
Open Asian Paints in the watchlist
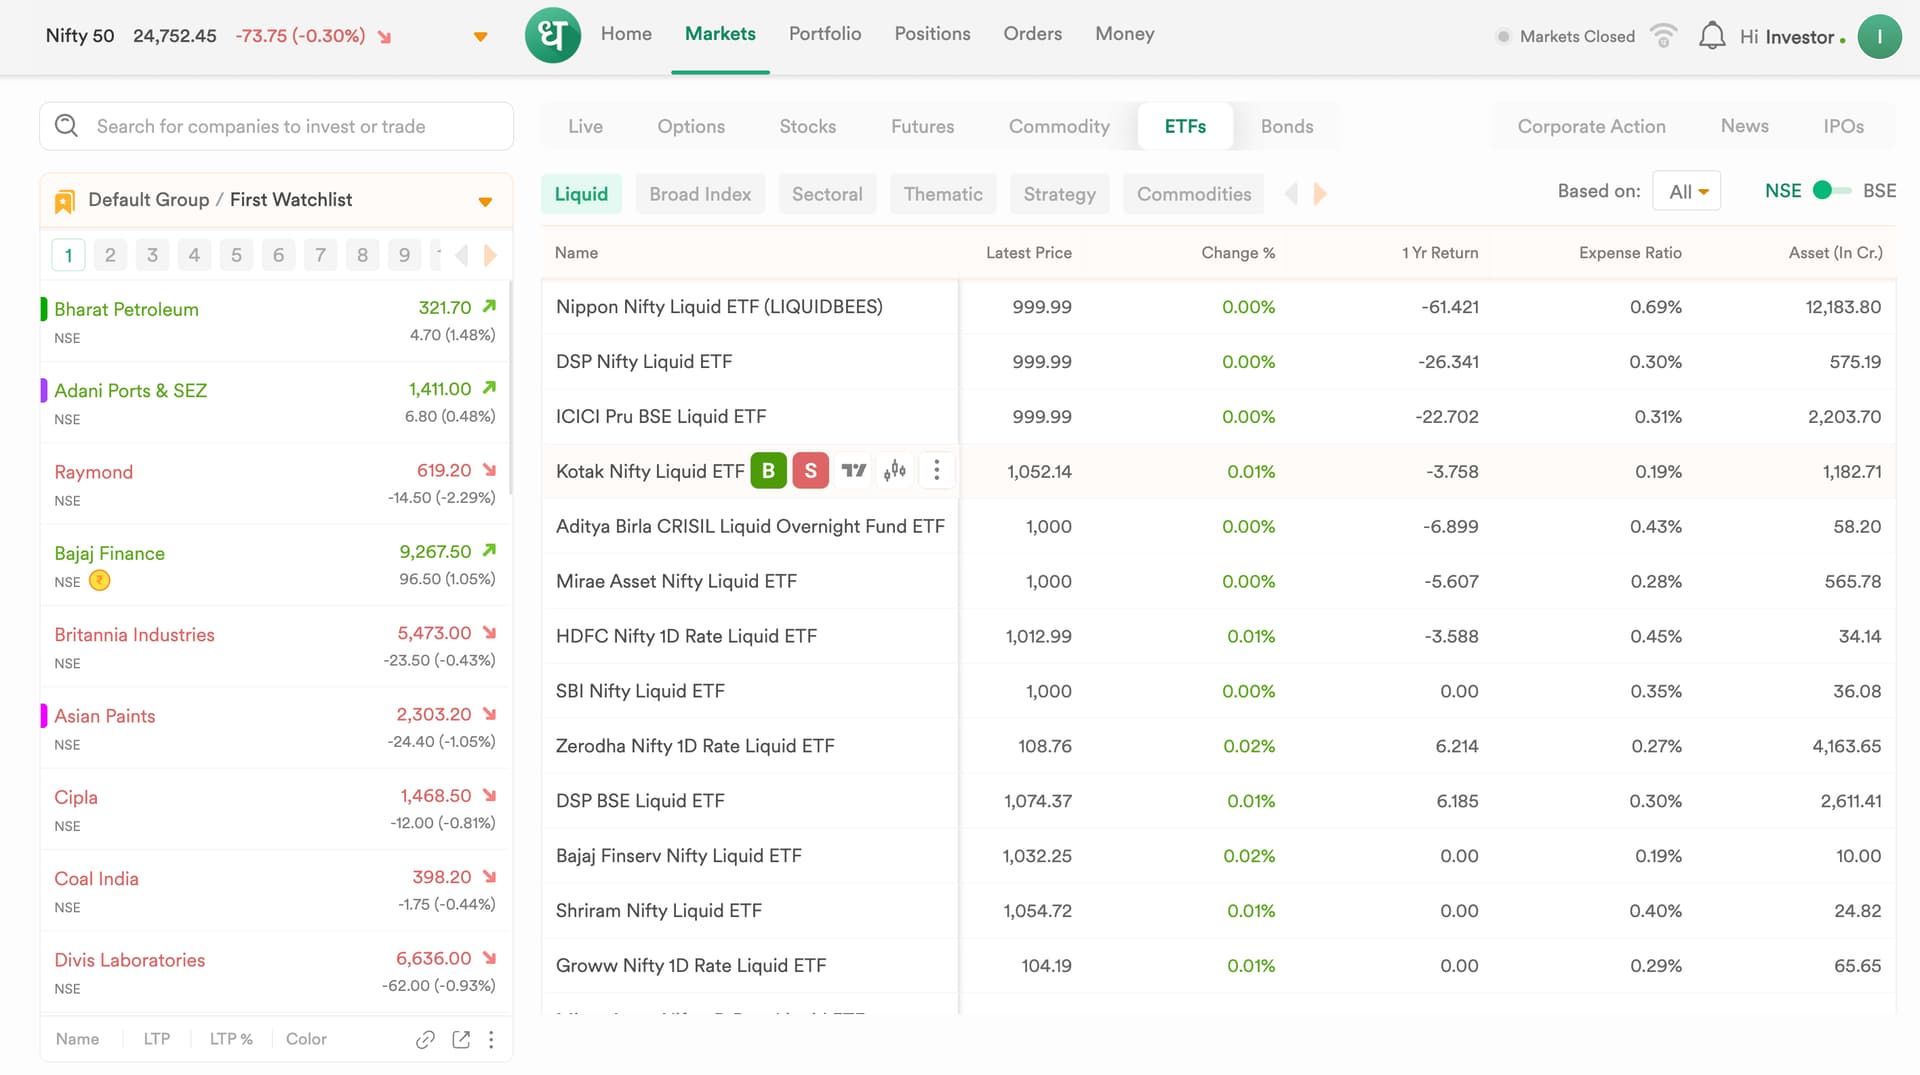click(x=275, y=728)
